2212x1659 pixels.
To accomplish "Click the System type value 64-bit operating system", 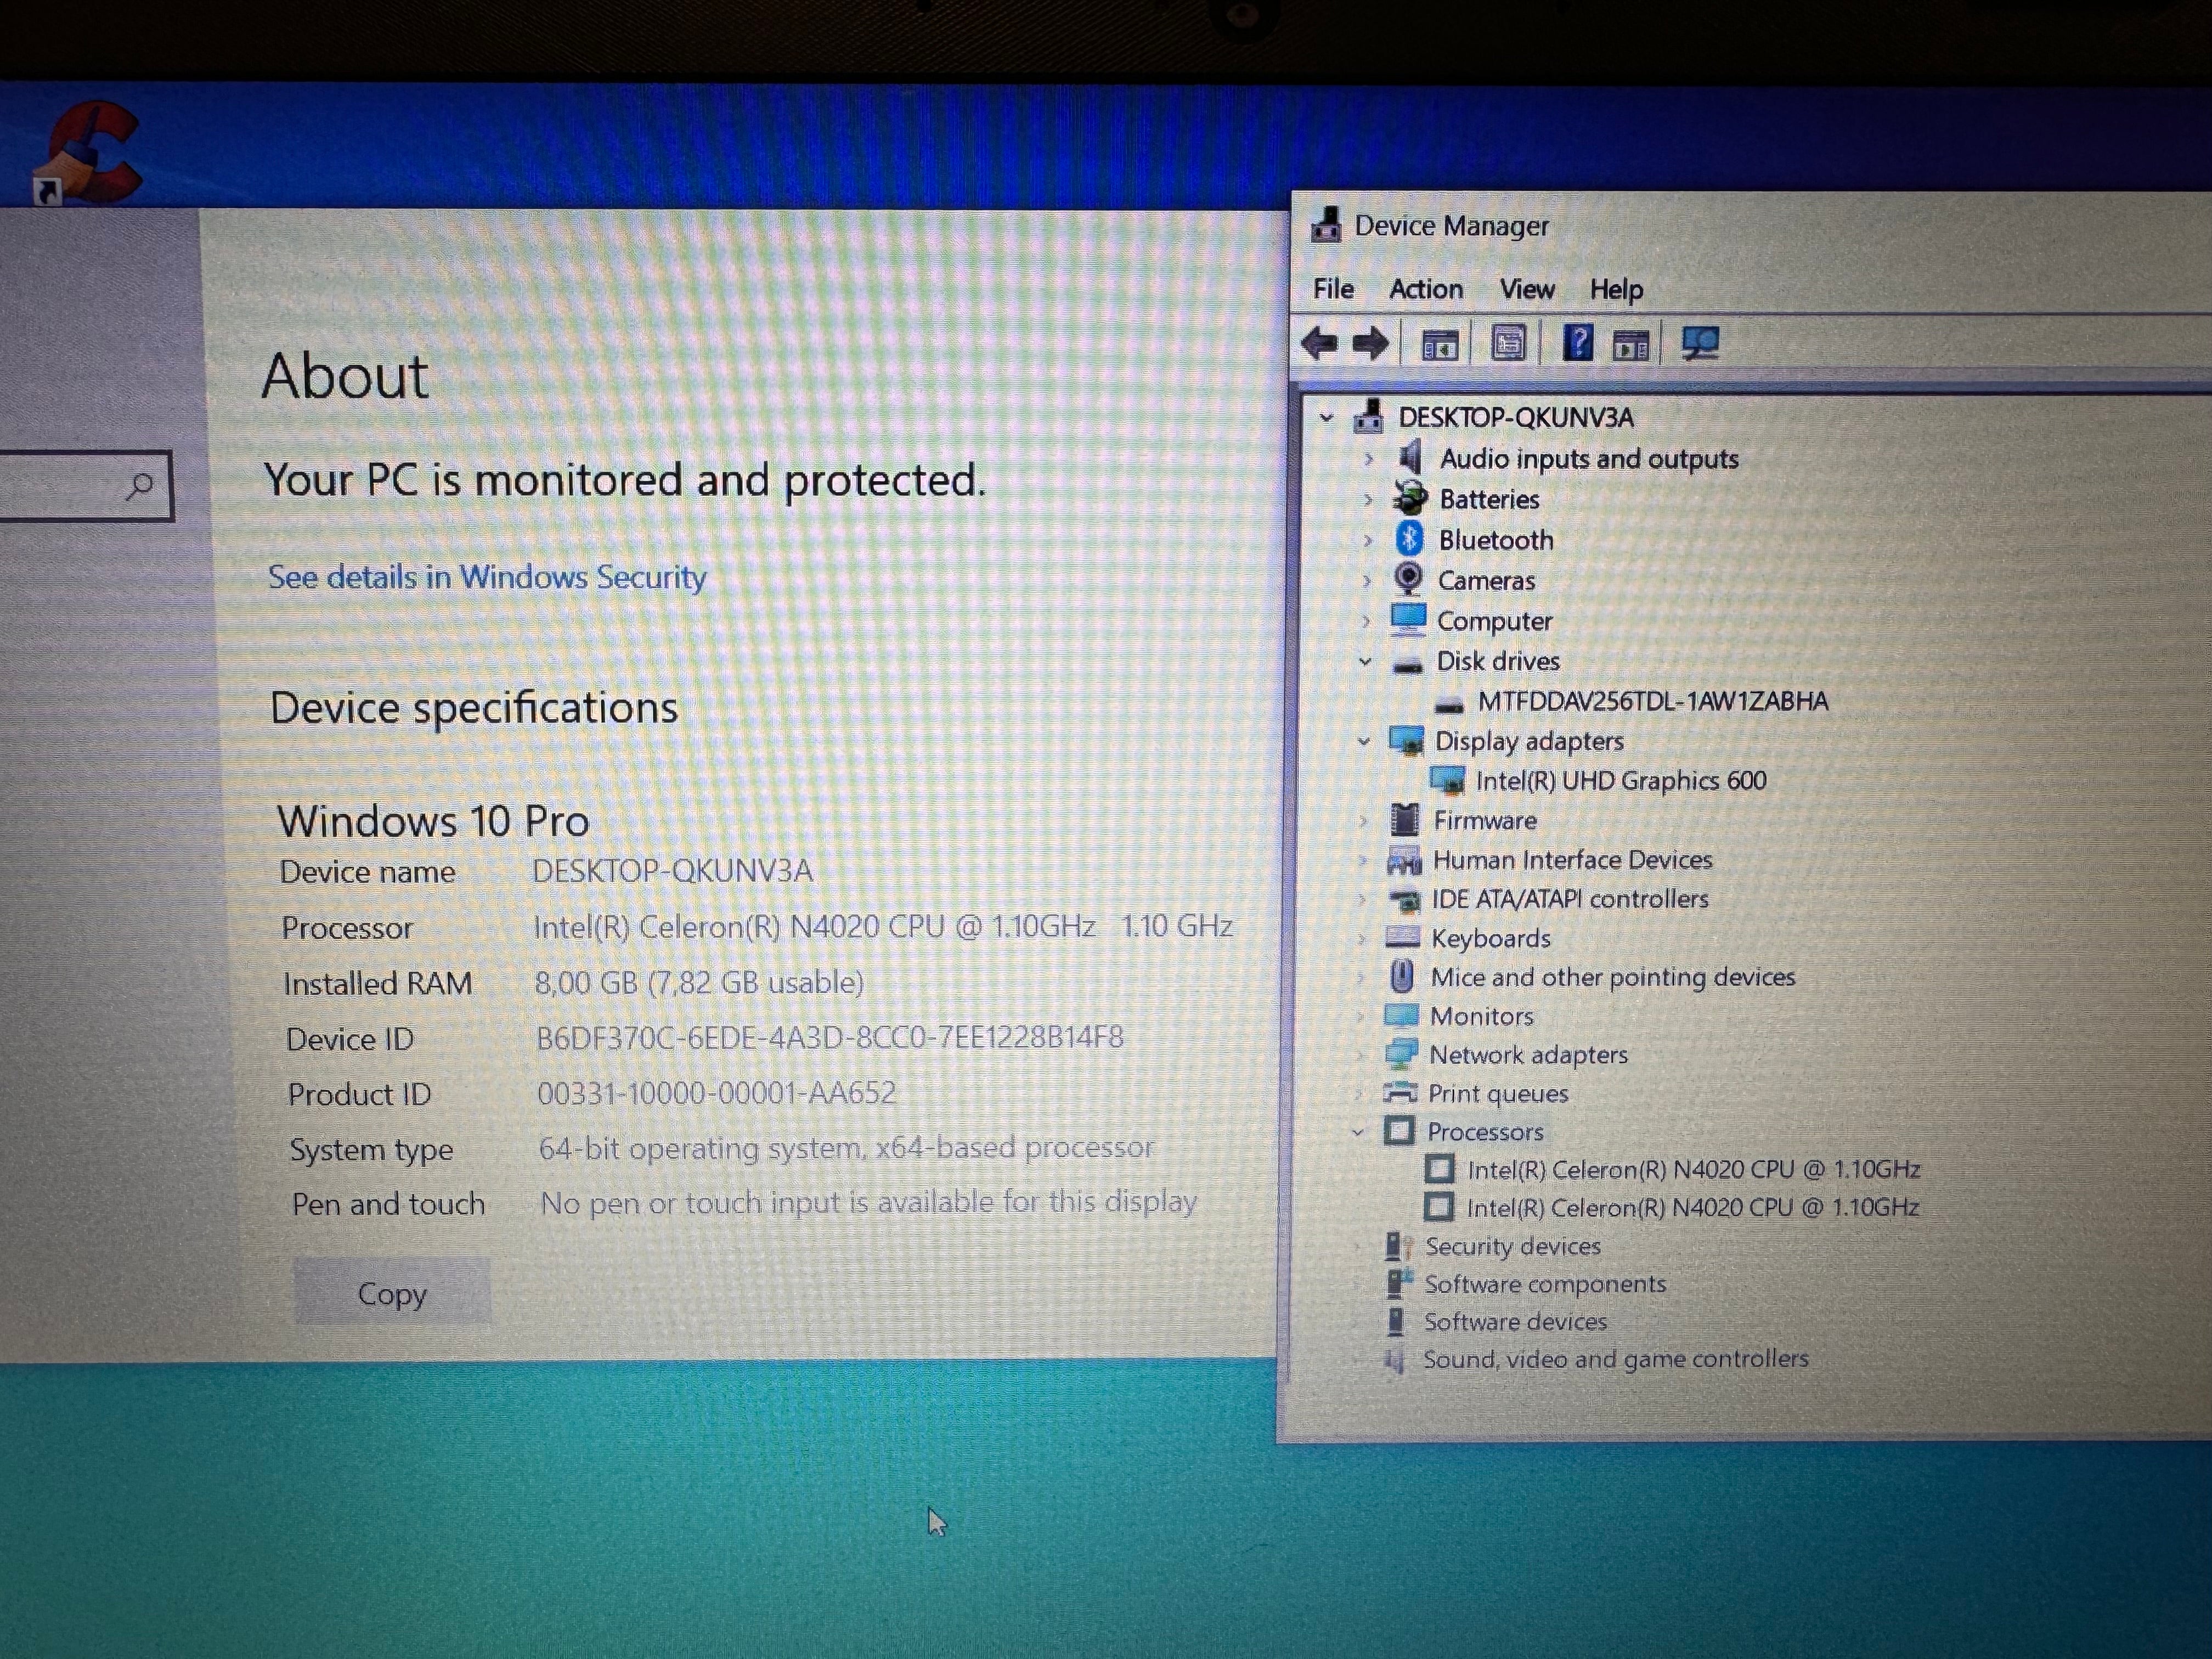I will pyautogui.click(x=846, y=1147).
